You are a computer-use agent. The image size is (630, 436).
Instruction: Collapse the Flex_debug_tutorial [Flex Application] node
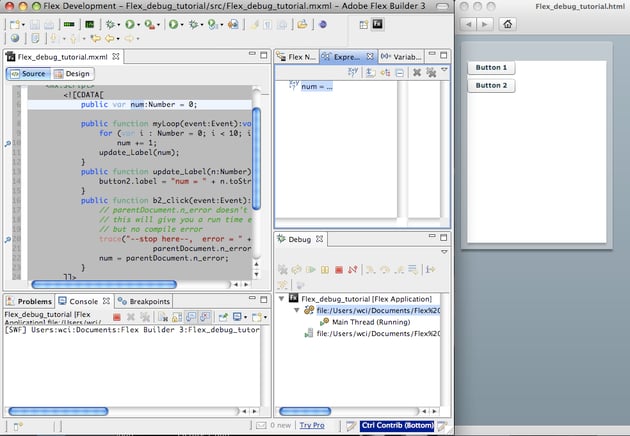click(283, 298)
